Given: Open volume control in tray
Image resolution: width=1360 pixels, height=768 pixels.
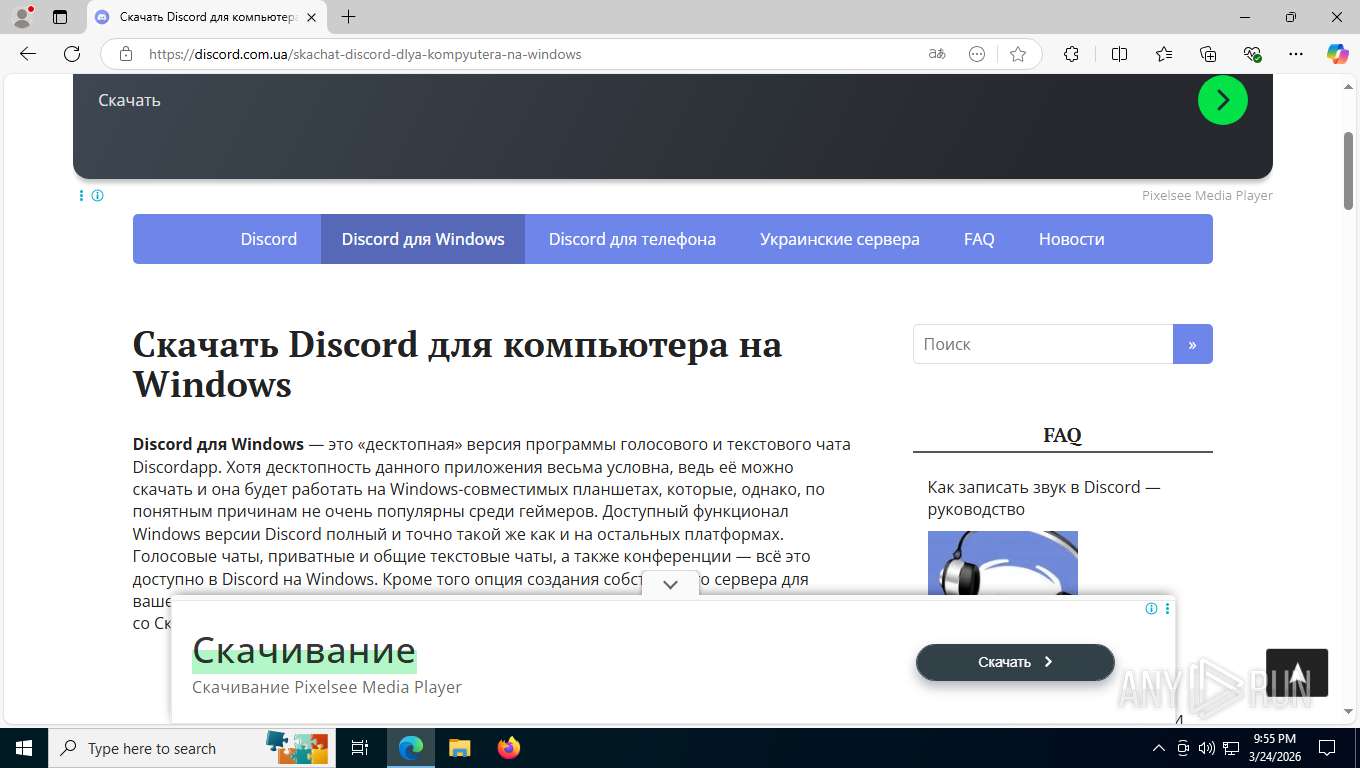Looking at the screenshot, I should coord(1207,748).
